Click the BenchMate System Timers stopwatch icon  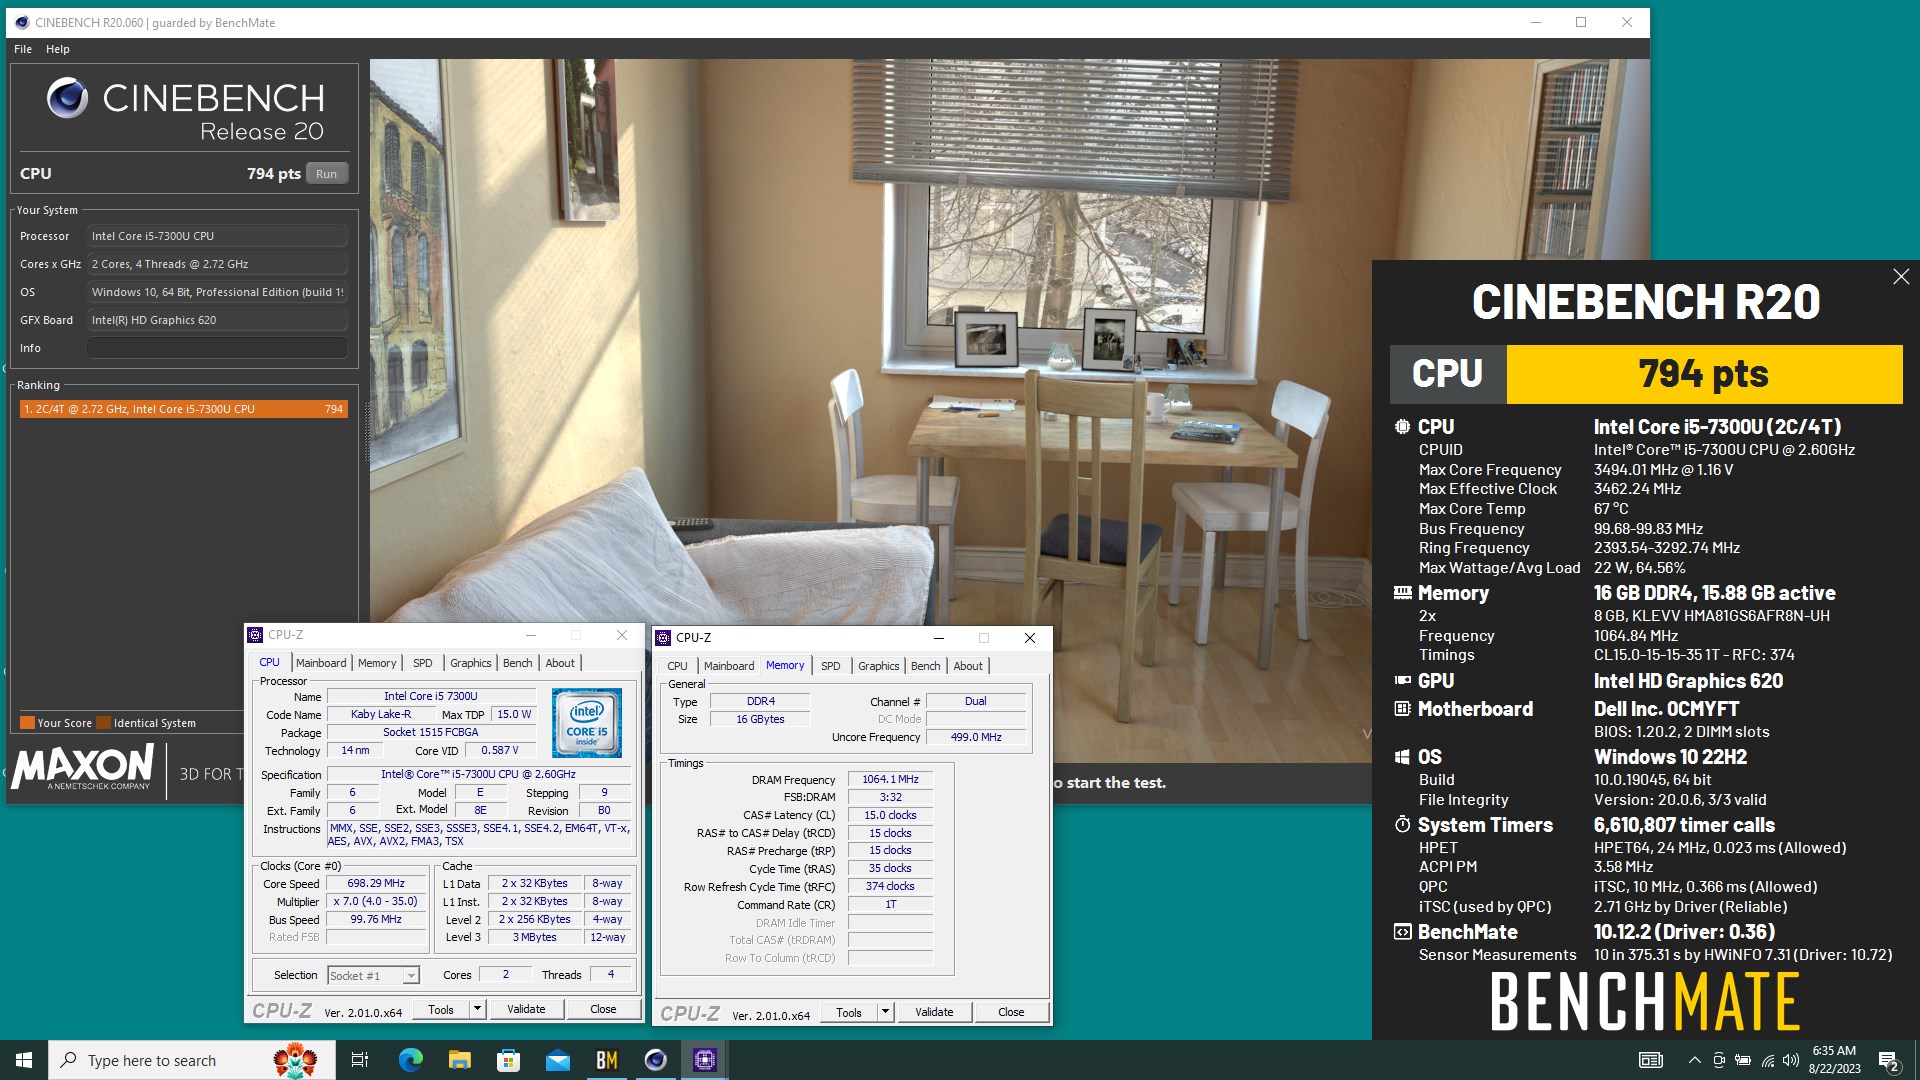point(1402,825)
